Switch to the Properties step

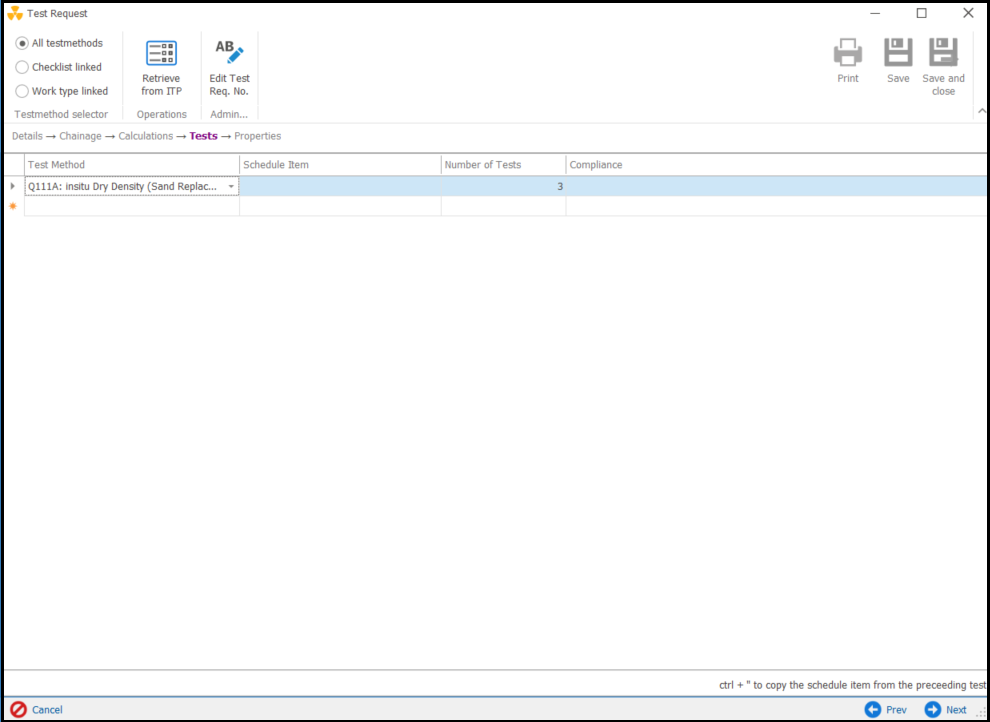(x=257, y=136)
